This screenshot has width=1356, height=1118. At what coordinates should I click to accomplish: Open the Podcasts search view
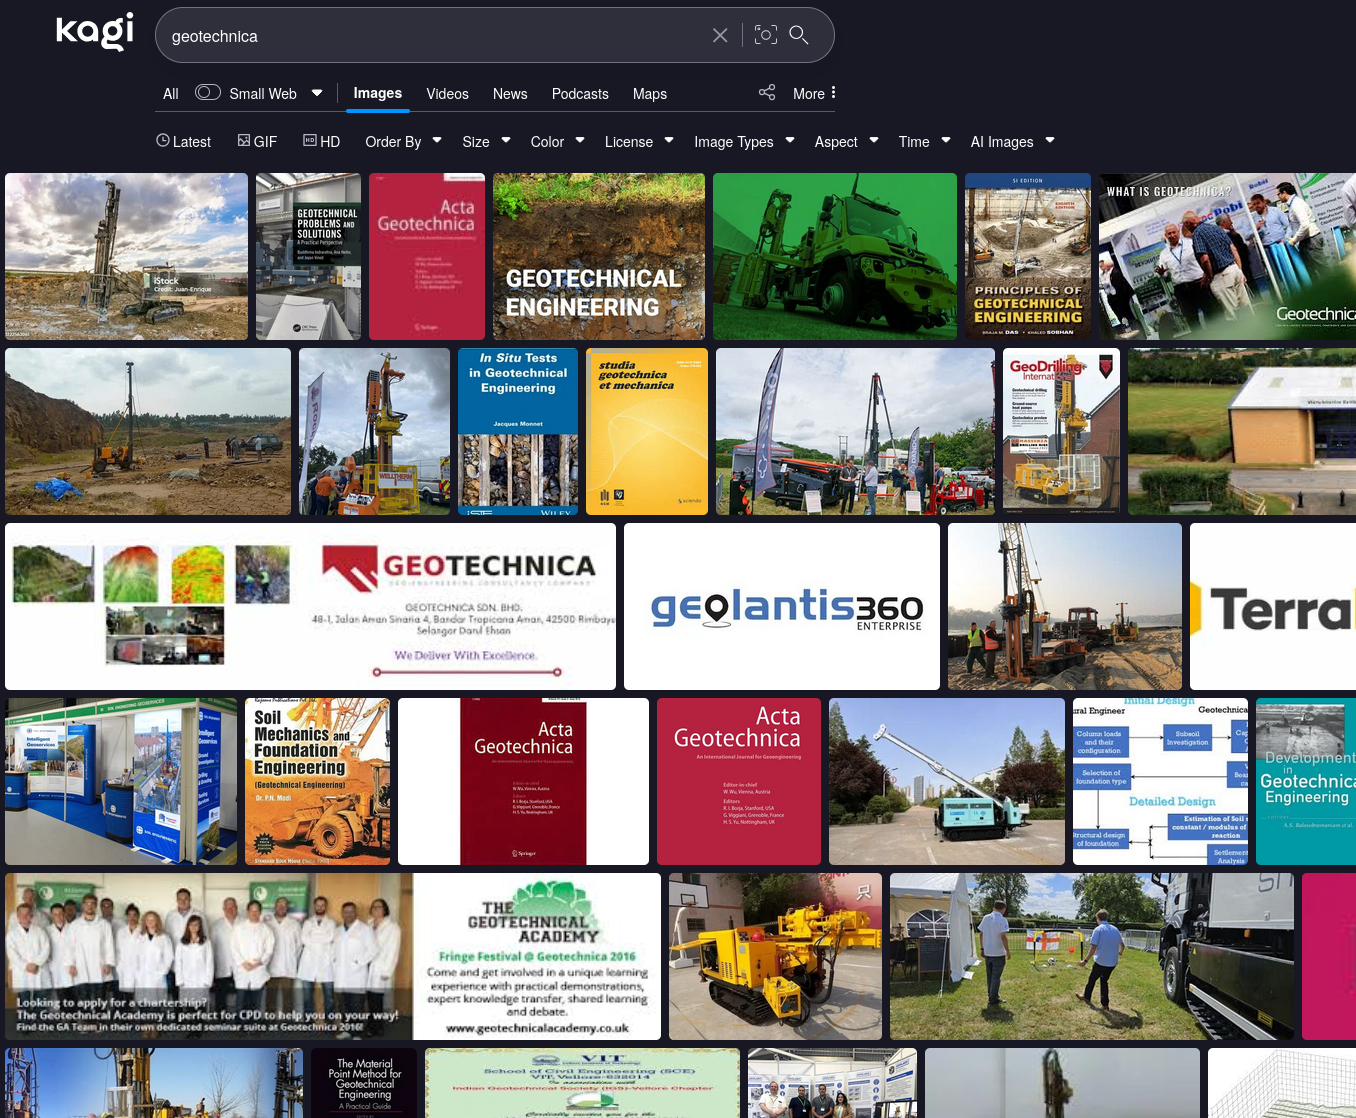580,93
